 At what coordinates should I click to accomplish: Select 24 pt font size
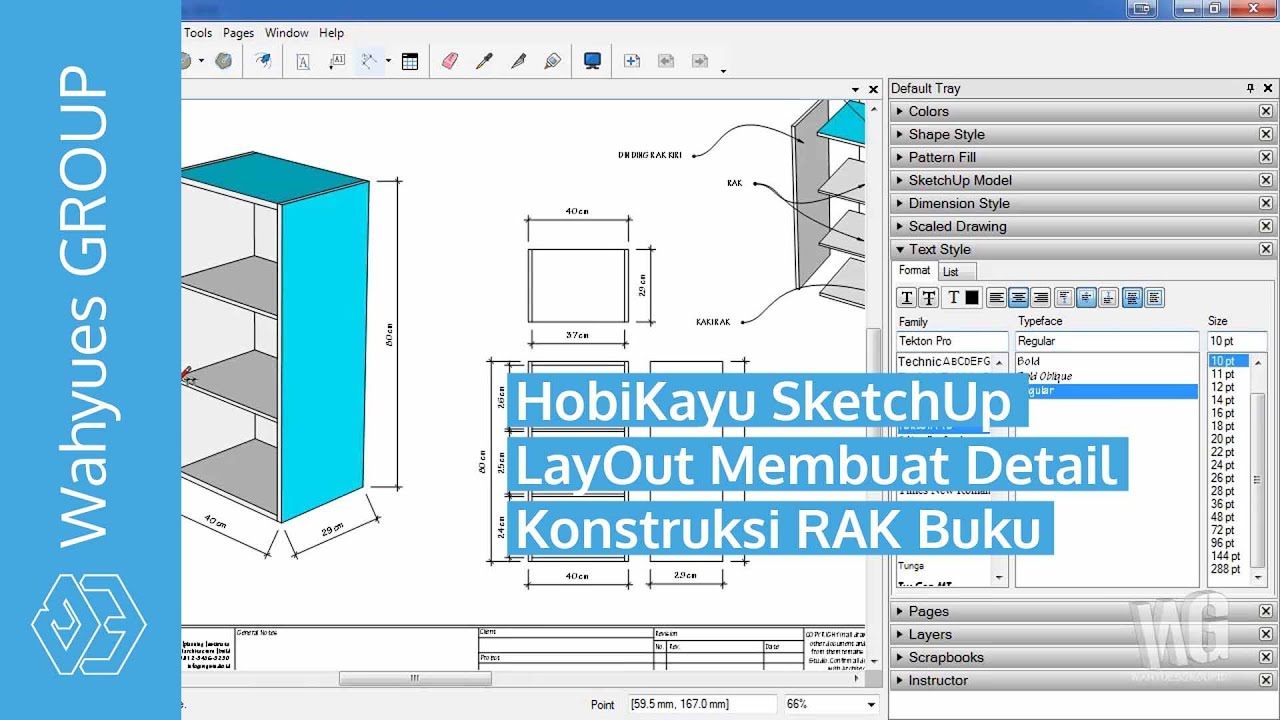(x=1223, y=465)
